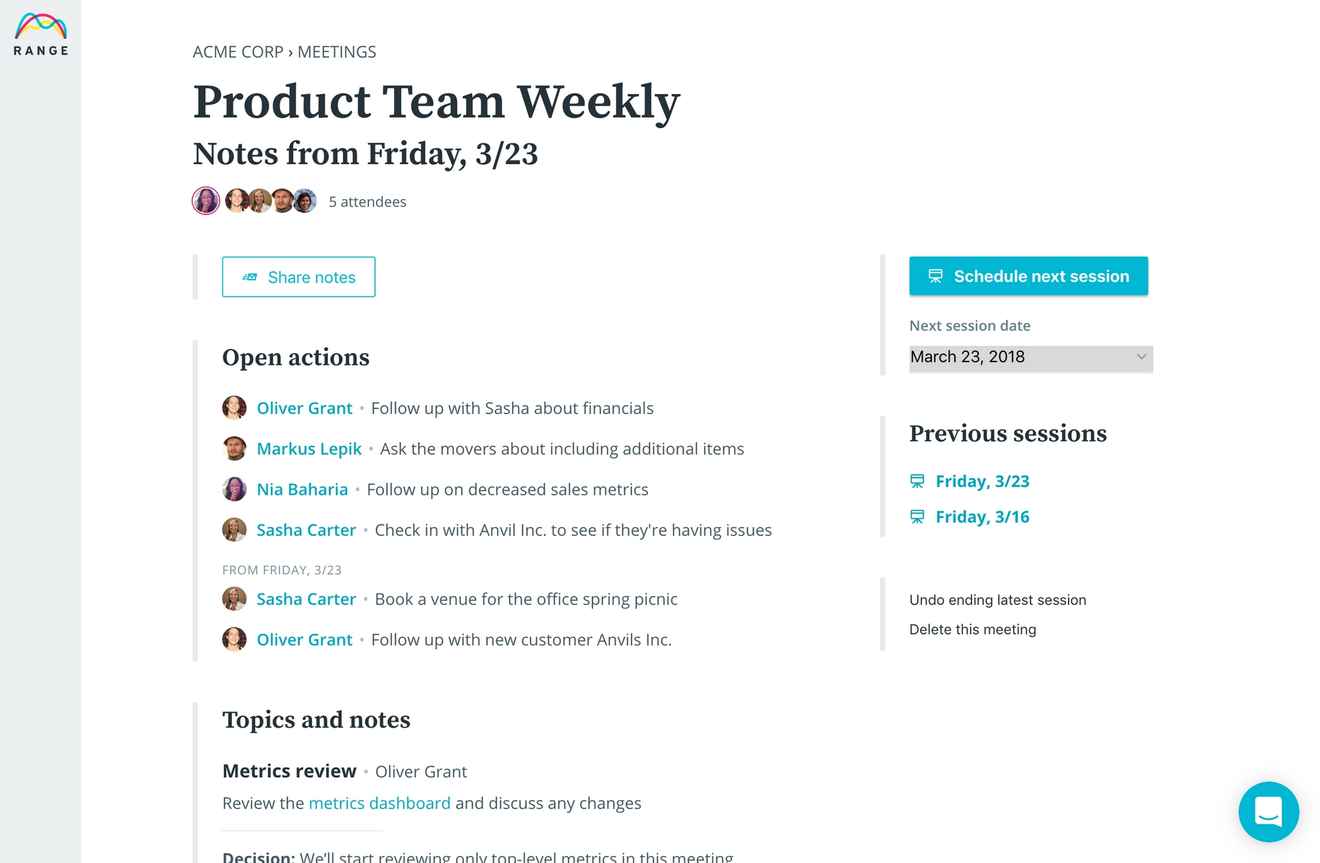Open the chat support bubble

tap(1268, 811)
